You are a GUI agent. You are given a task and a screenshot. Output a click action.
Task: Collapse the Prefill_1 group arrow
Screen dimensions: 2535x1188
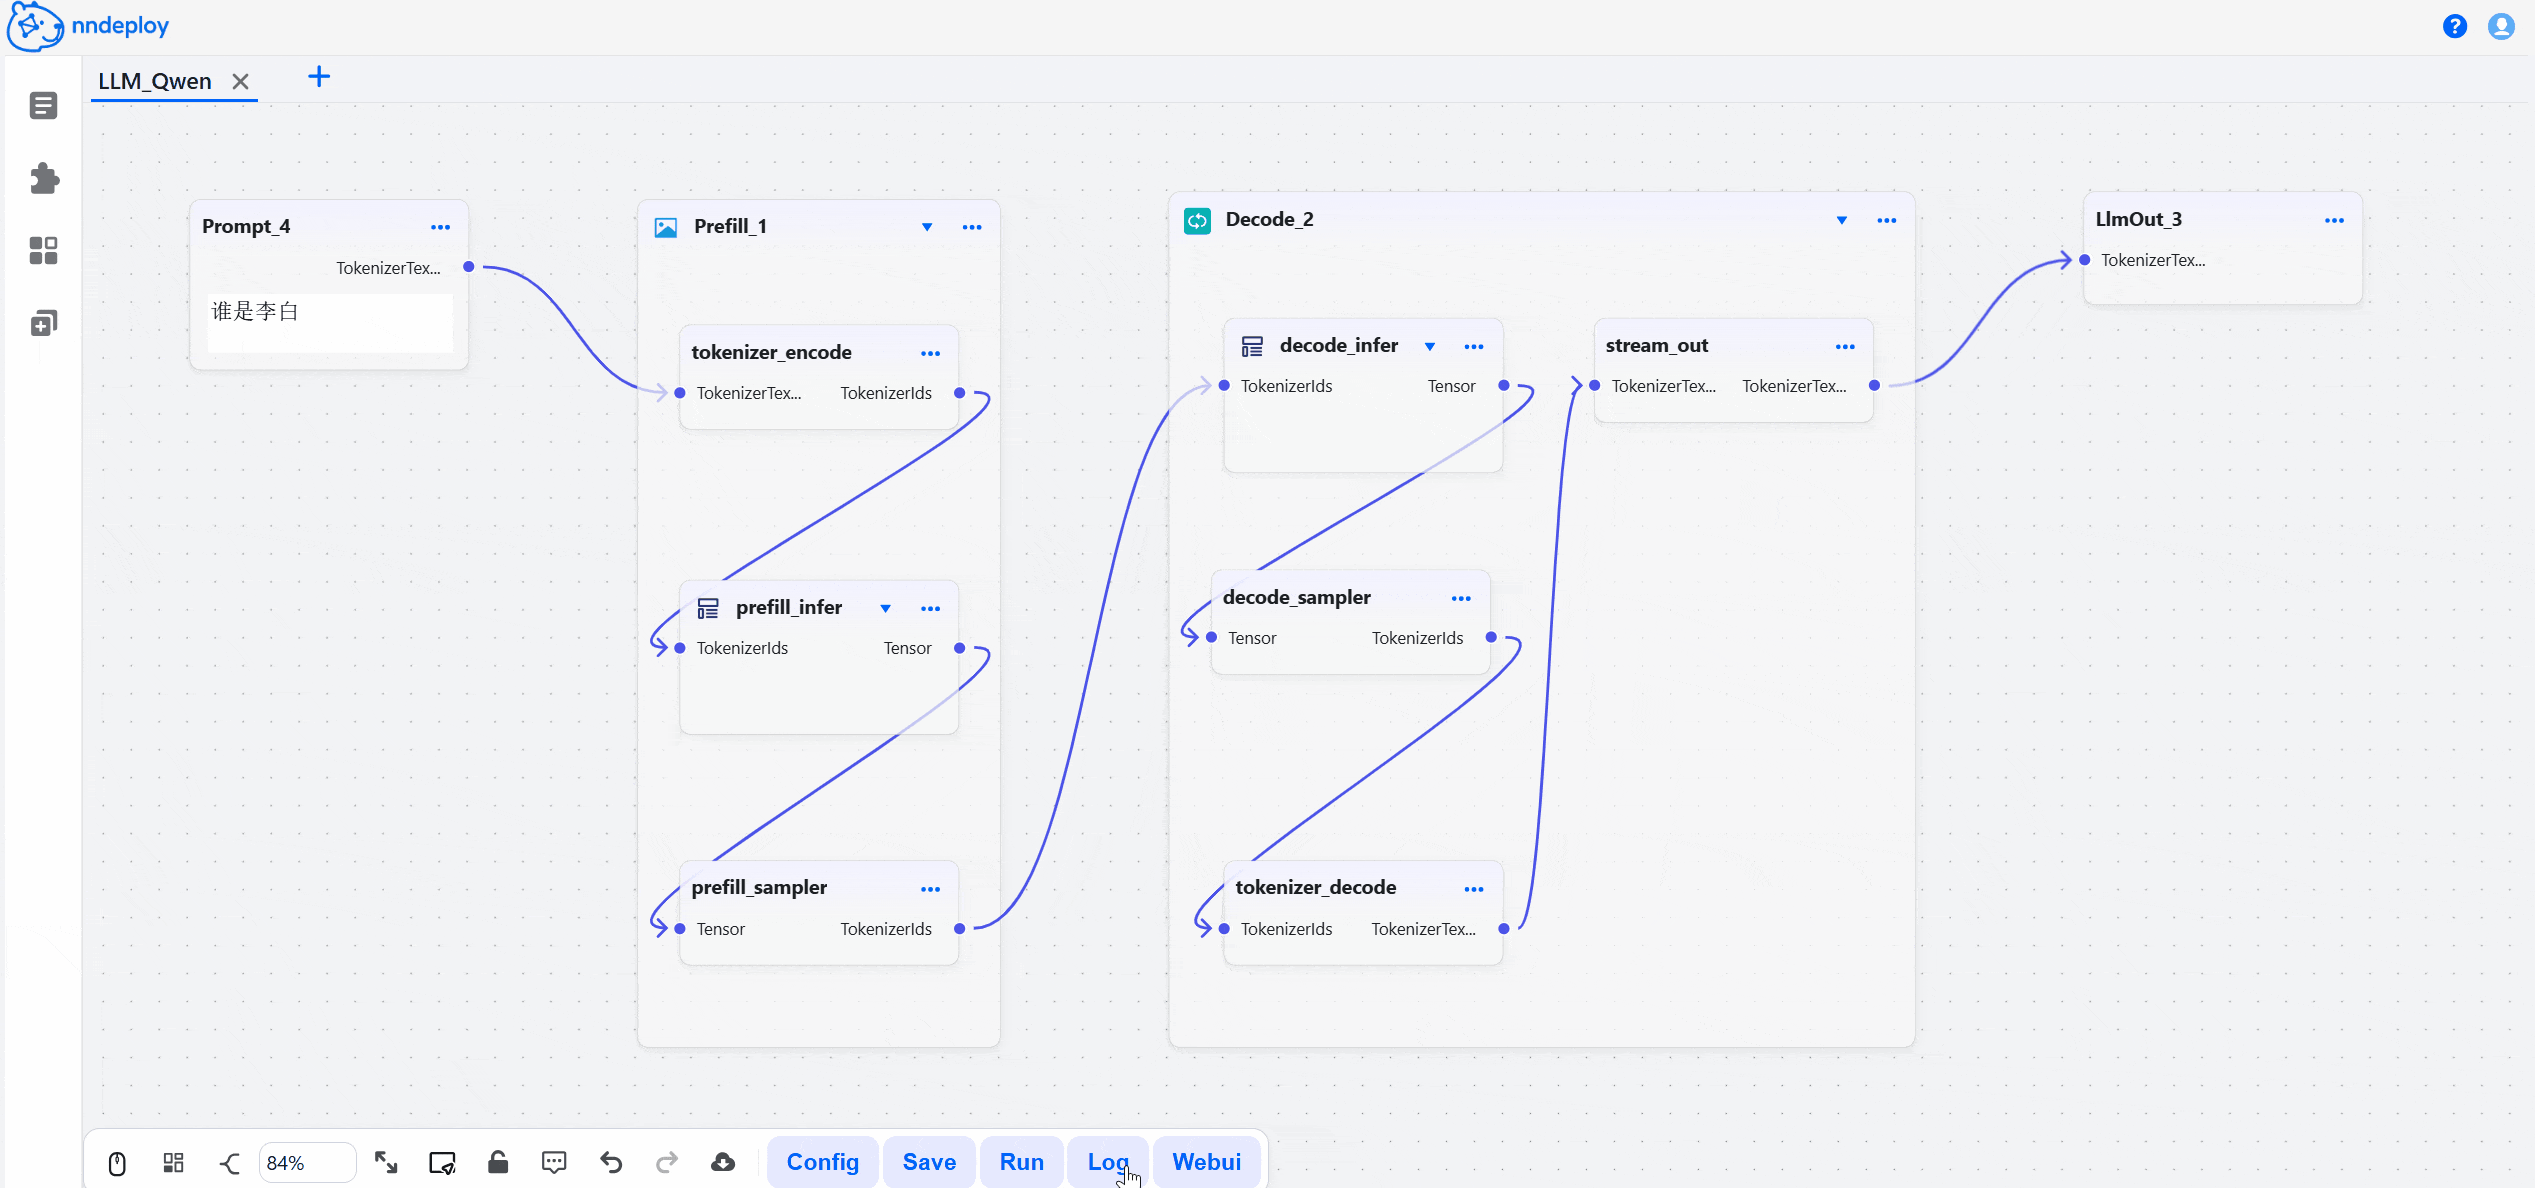click(927, 227)
